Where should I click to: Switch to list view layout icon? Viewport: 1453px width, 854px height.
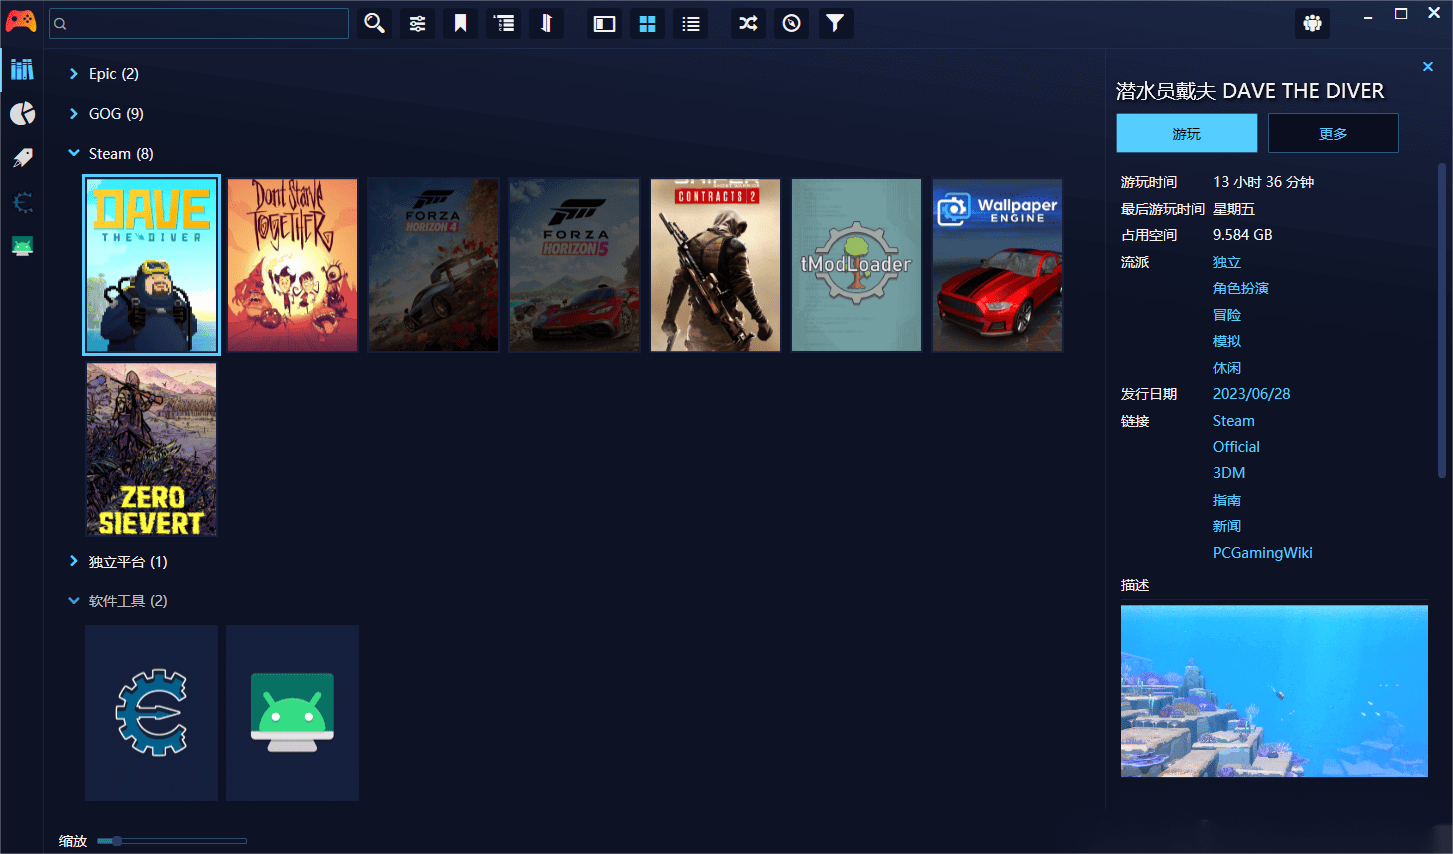point(691,23)
